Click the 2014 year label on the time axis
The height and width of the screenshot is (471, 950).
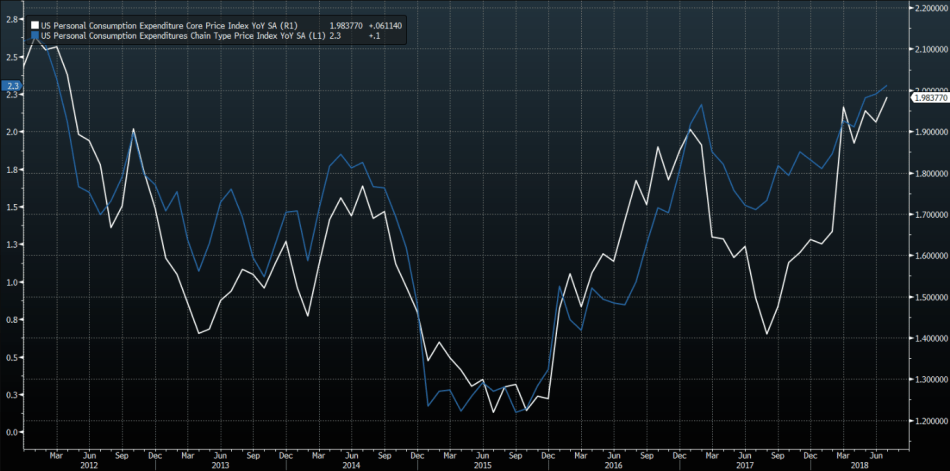tap(352, 465)
